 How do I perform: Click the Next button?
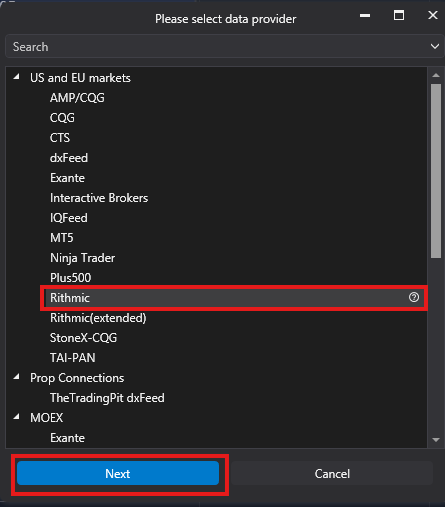coord(118,473)
